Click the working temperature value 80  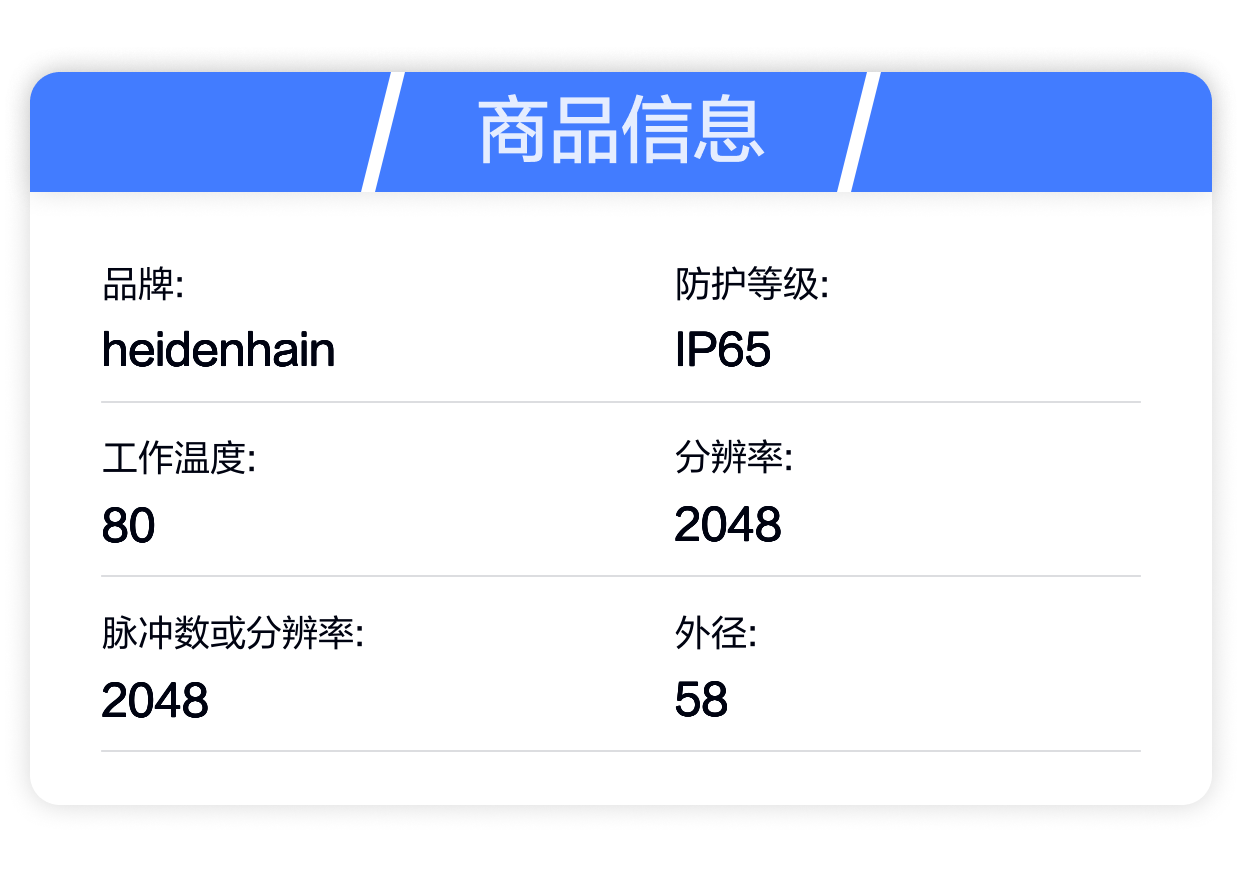[128, 525]
